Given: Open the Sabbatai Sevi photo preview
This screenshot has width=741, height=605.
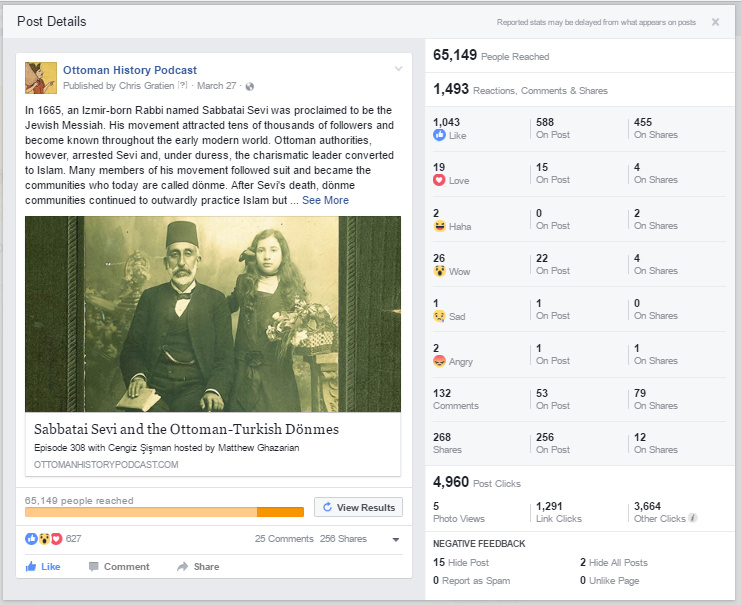Looking at the screenshot, I should pyautogui.click(x=213, y=314).
